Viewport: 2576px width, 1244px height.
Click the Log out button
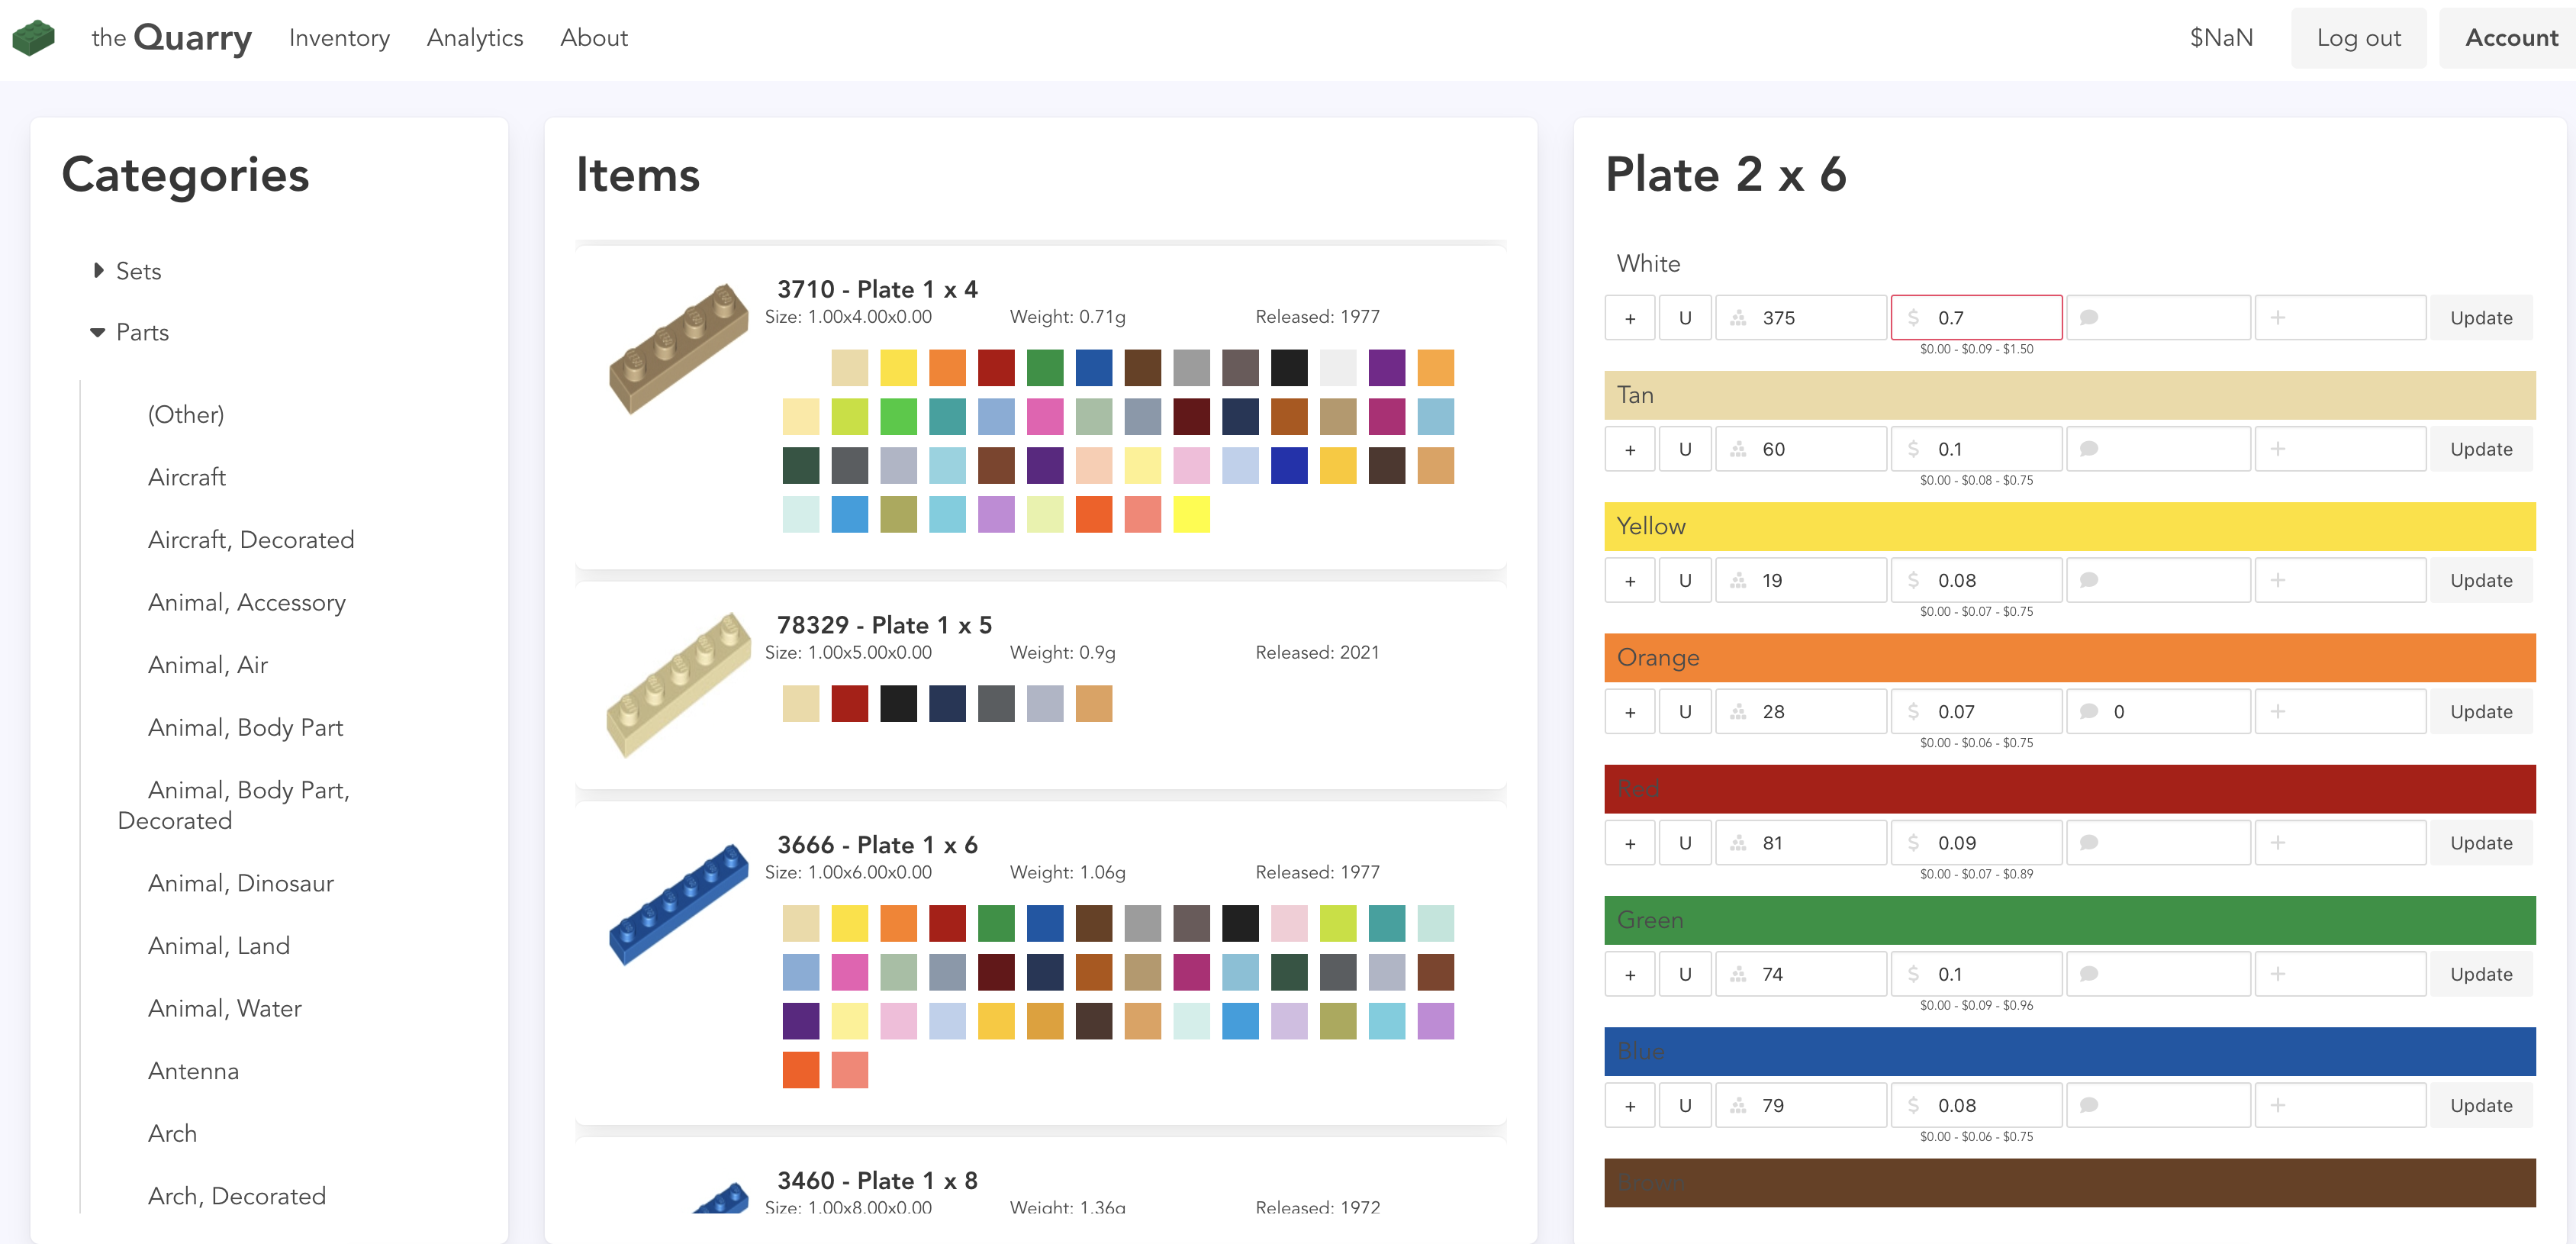point(2358,38)
